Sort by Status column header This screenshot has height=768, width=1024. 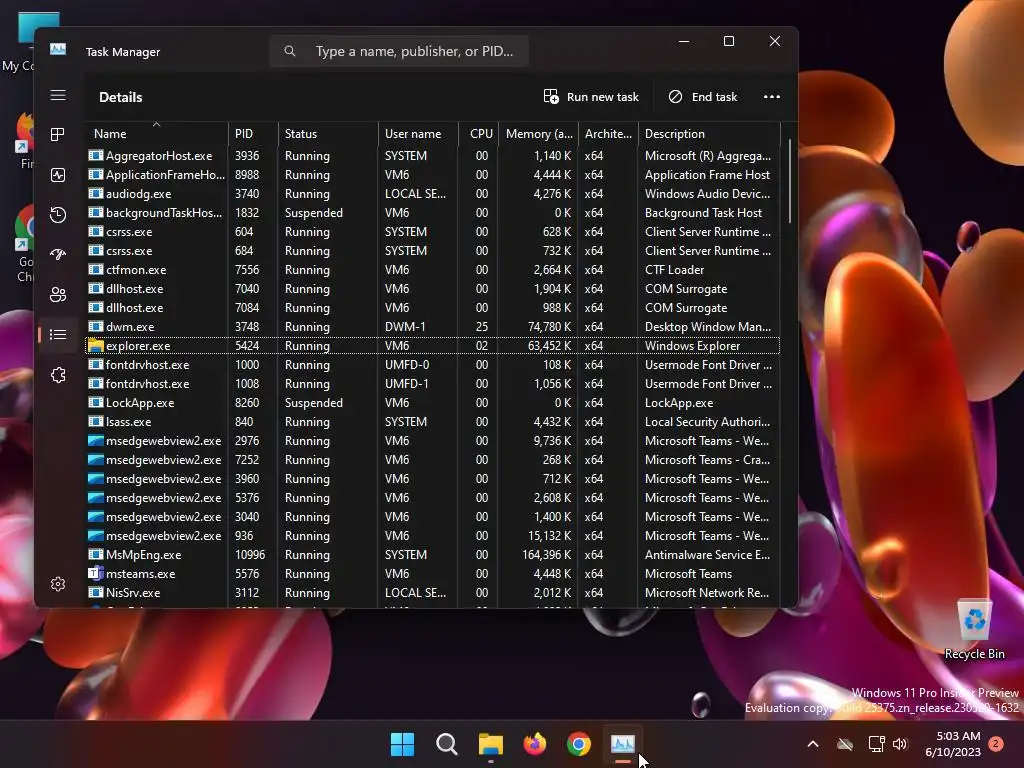pos(328,133)
